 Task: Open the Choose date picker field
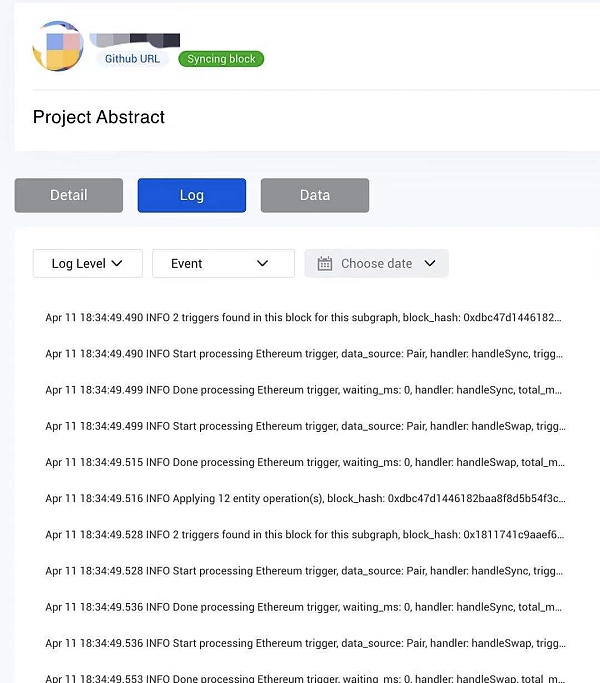click(376, 263)
